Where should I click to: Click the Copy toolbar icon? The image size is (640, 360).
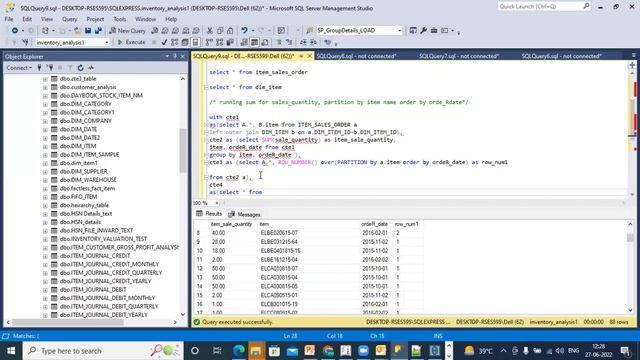220,31
